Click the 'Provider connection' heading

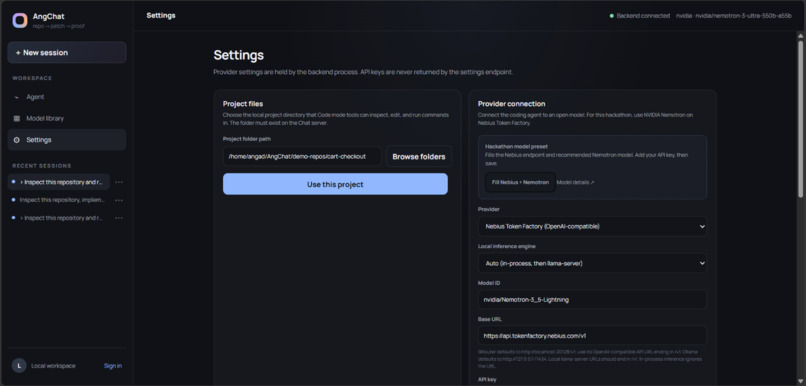click(511, 104)
